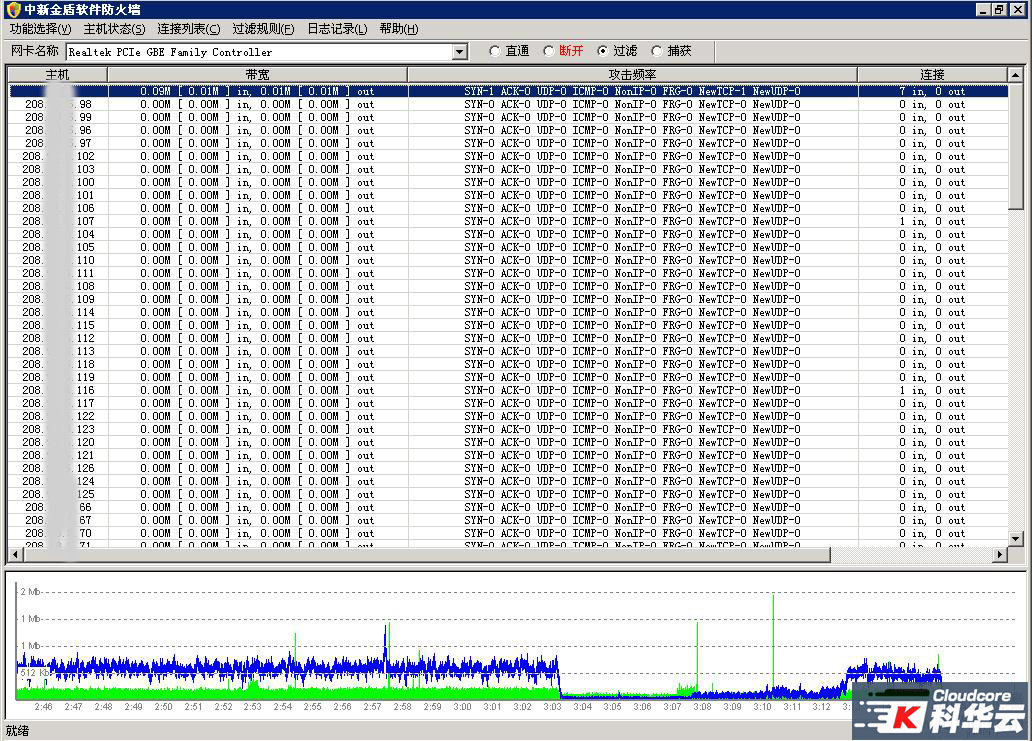1032x741 pixels.
Task: Select the host row ending in 119
Action: [508, 378]
